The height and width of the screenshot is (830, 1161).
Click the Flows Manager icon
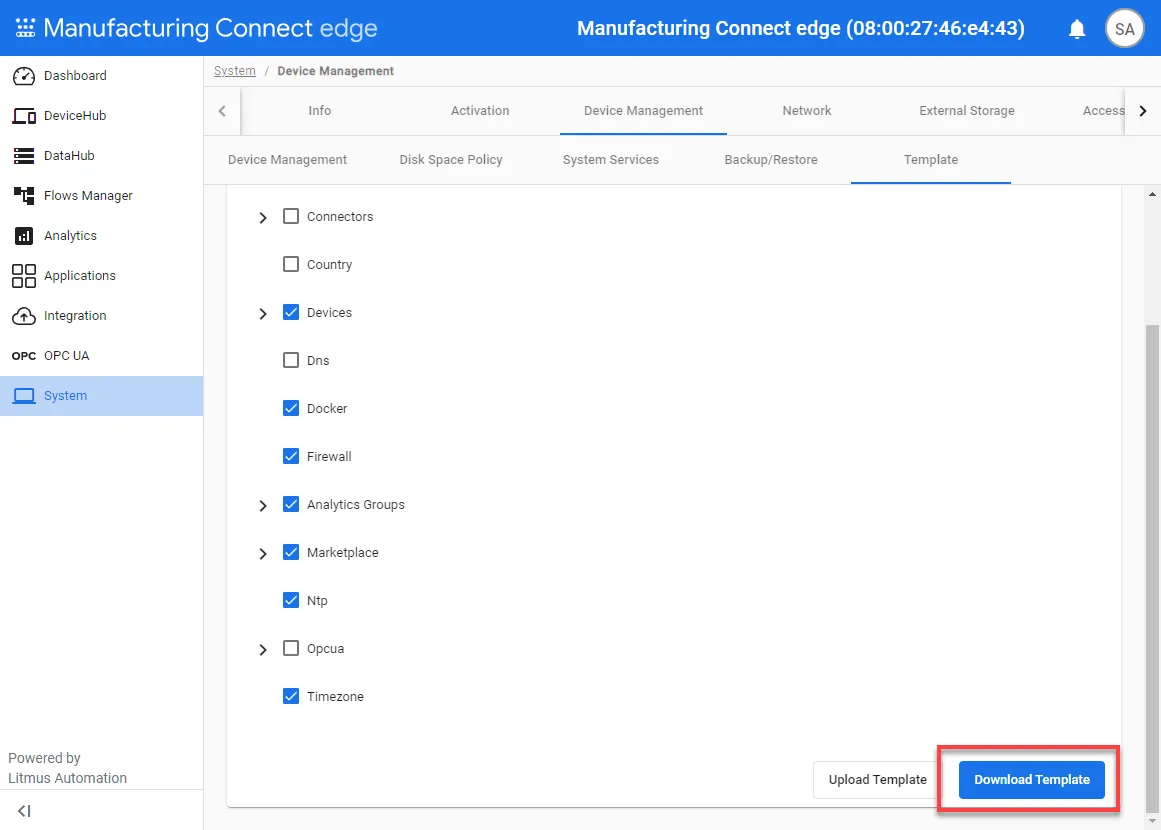click(24, 195)
